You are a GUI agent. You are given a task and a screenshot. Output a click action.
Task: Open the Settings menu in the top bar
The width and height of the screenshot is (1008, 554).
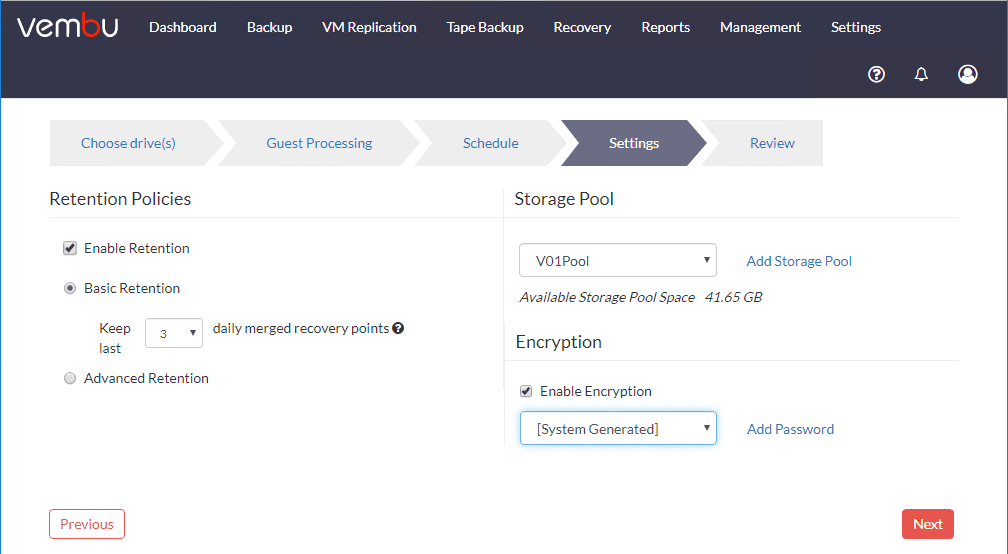coord(856,27)
